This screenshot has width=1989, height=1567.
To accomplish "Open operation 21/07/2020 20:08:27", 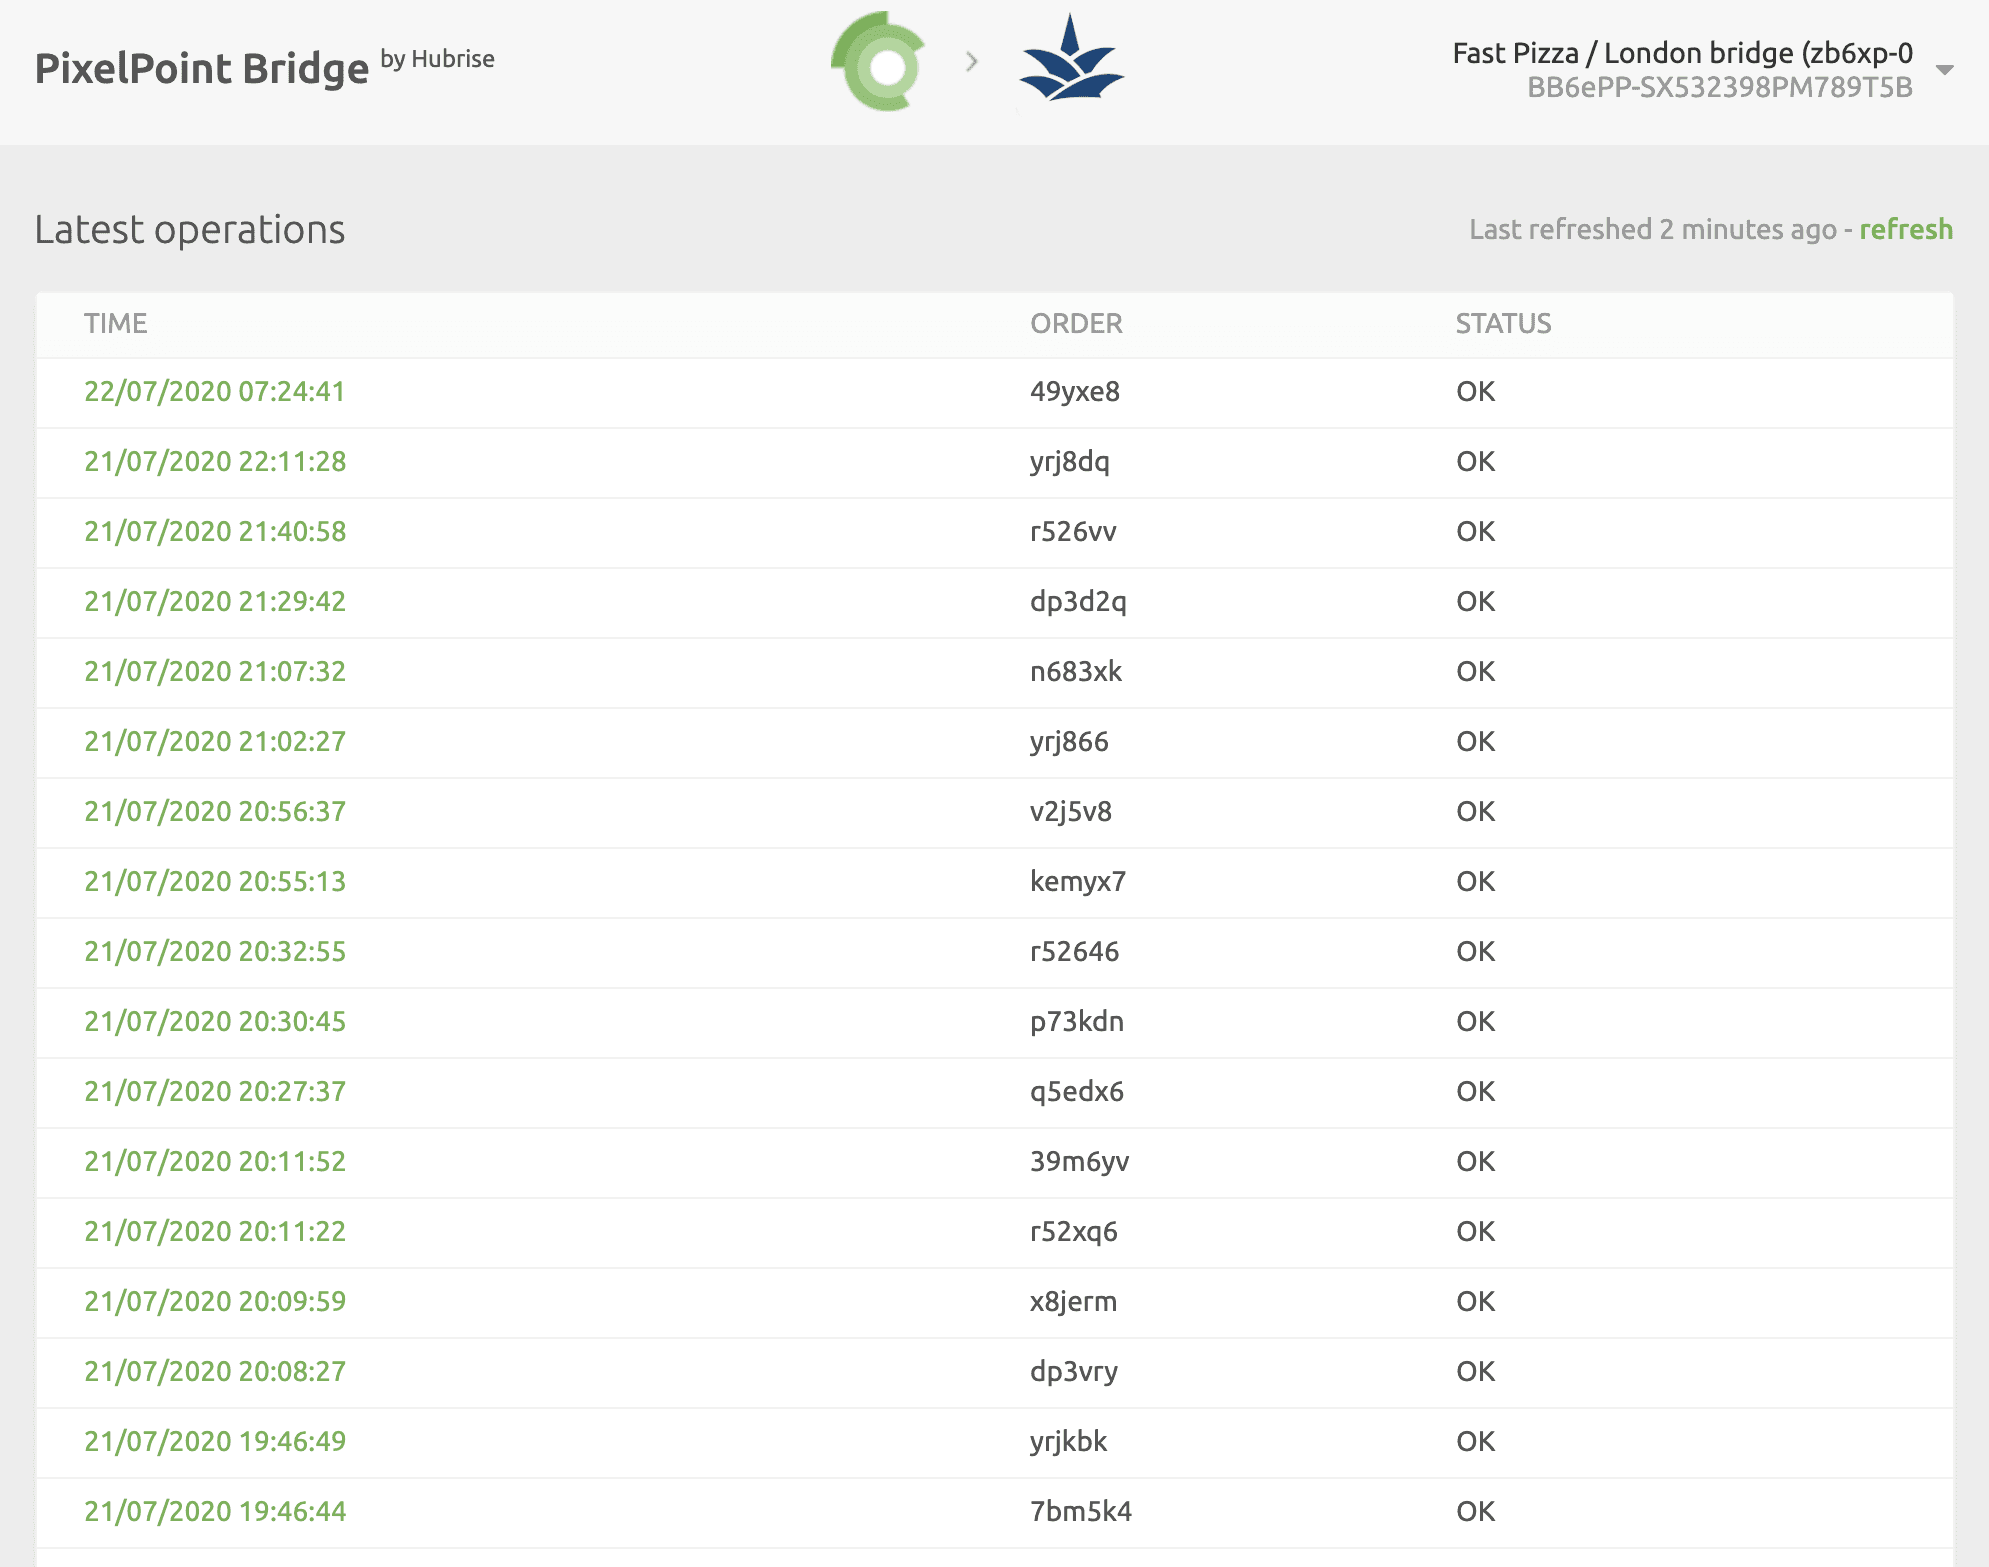I will point(215,1371).
